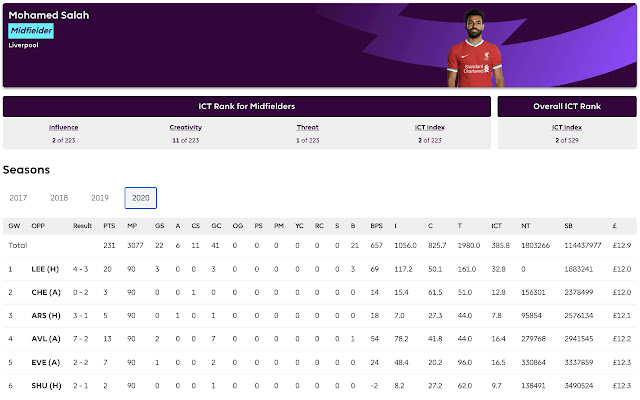The width and height of the screenshot is (640, 400).
Task: Click the GW column header
Action: tap(13, 226)
